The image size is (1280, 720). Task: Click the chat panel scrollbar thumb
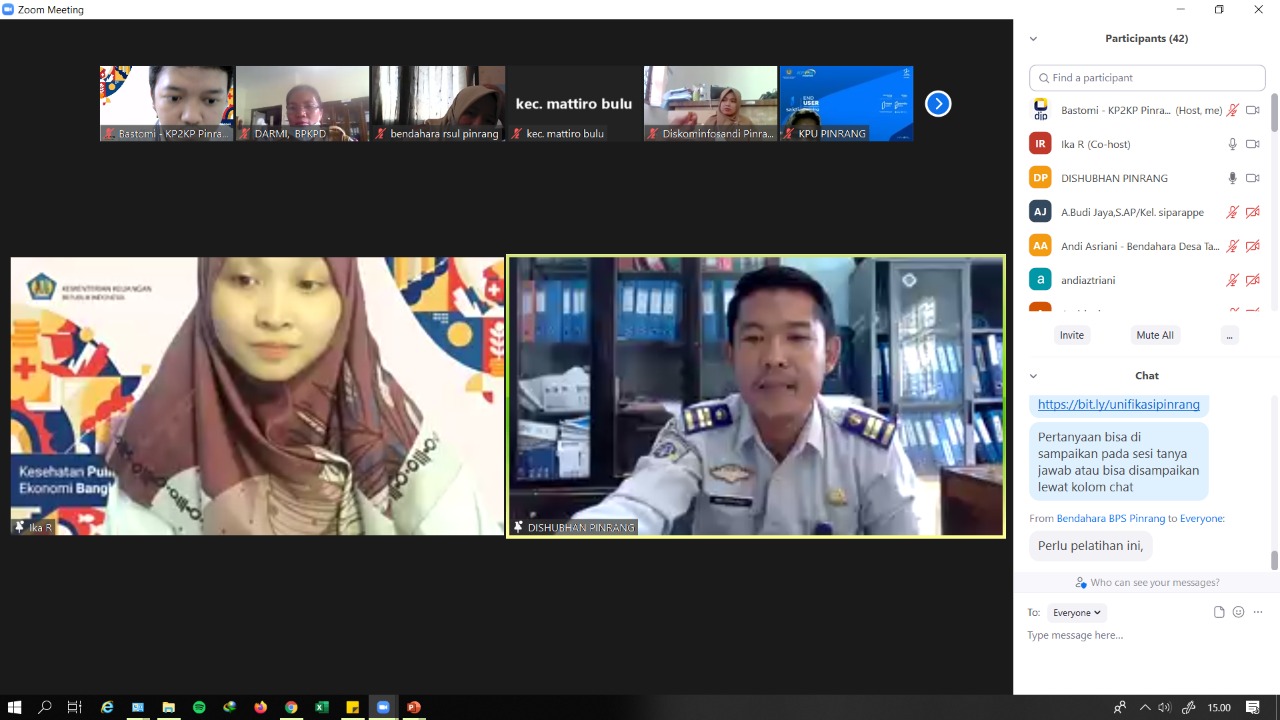(1274, 560)
